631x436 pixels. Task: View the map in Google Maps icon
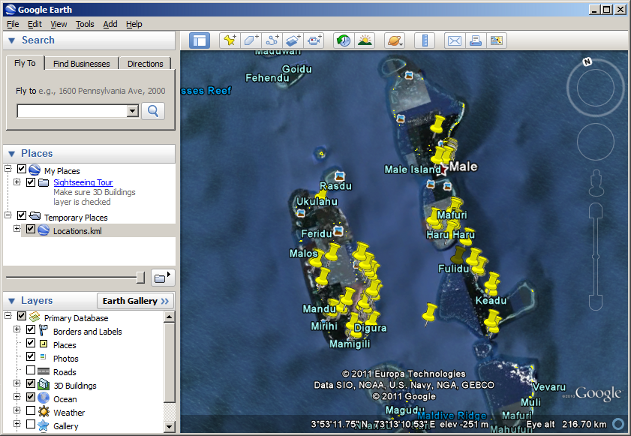[497, 41]
